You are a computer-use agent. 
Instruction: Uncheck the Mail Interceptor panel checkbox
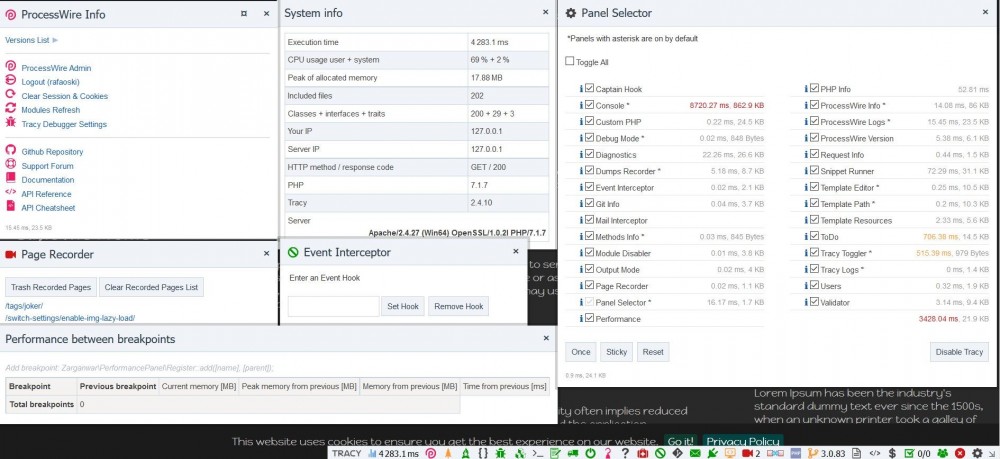point(589,220)
